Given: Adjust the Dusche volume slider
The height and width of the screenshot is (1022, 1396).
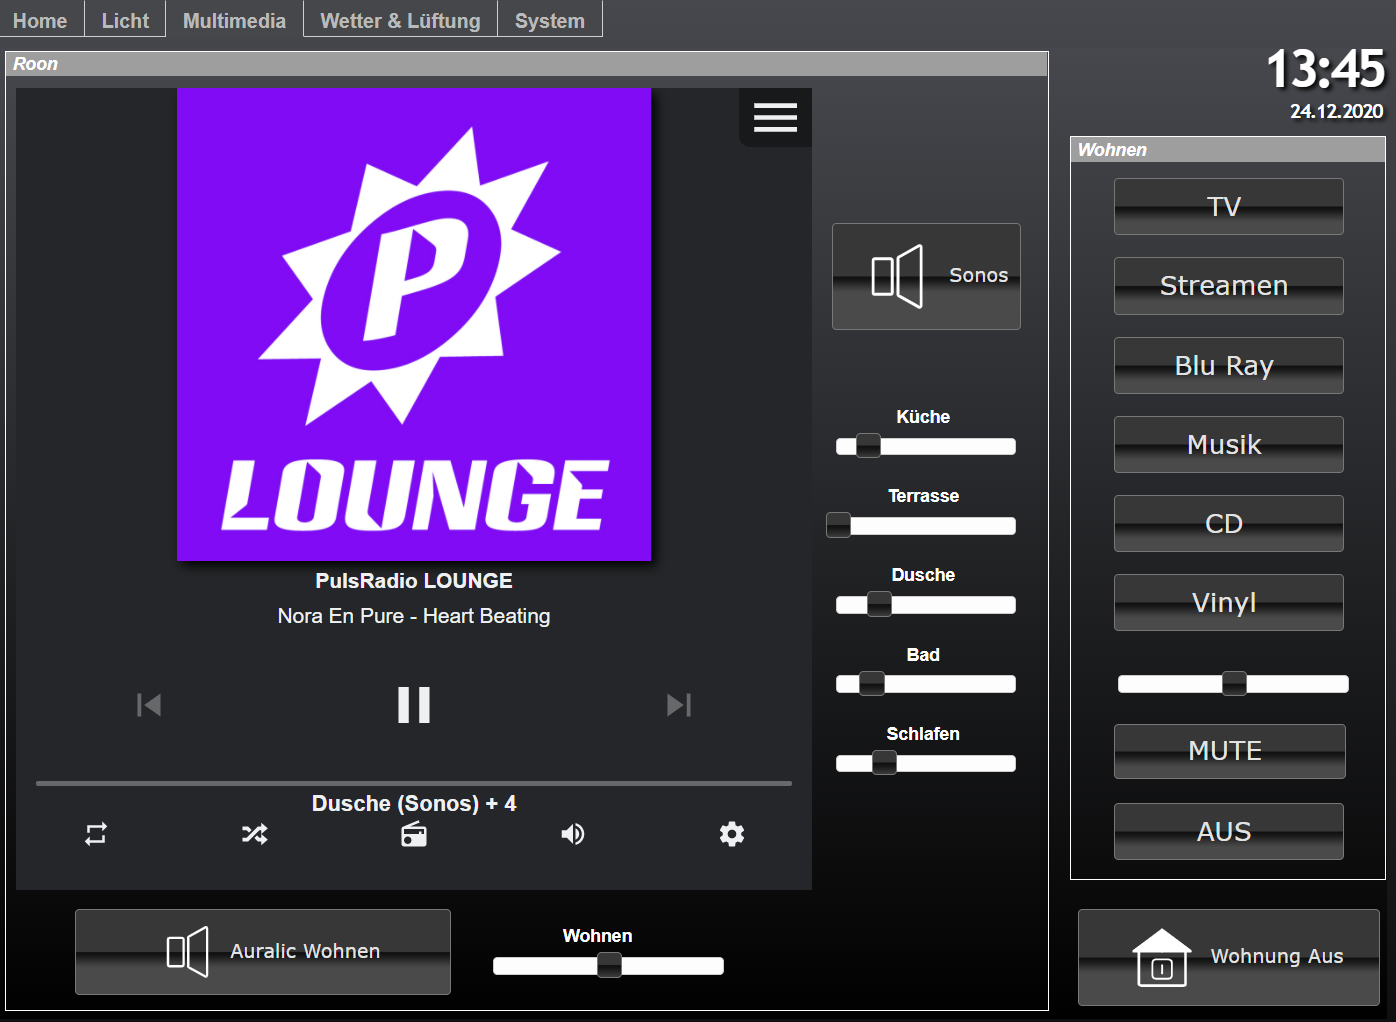Looking at the screenshot, I should [x=926, y=604].
